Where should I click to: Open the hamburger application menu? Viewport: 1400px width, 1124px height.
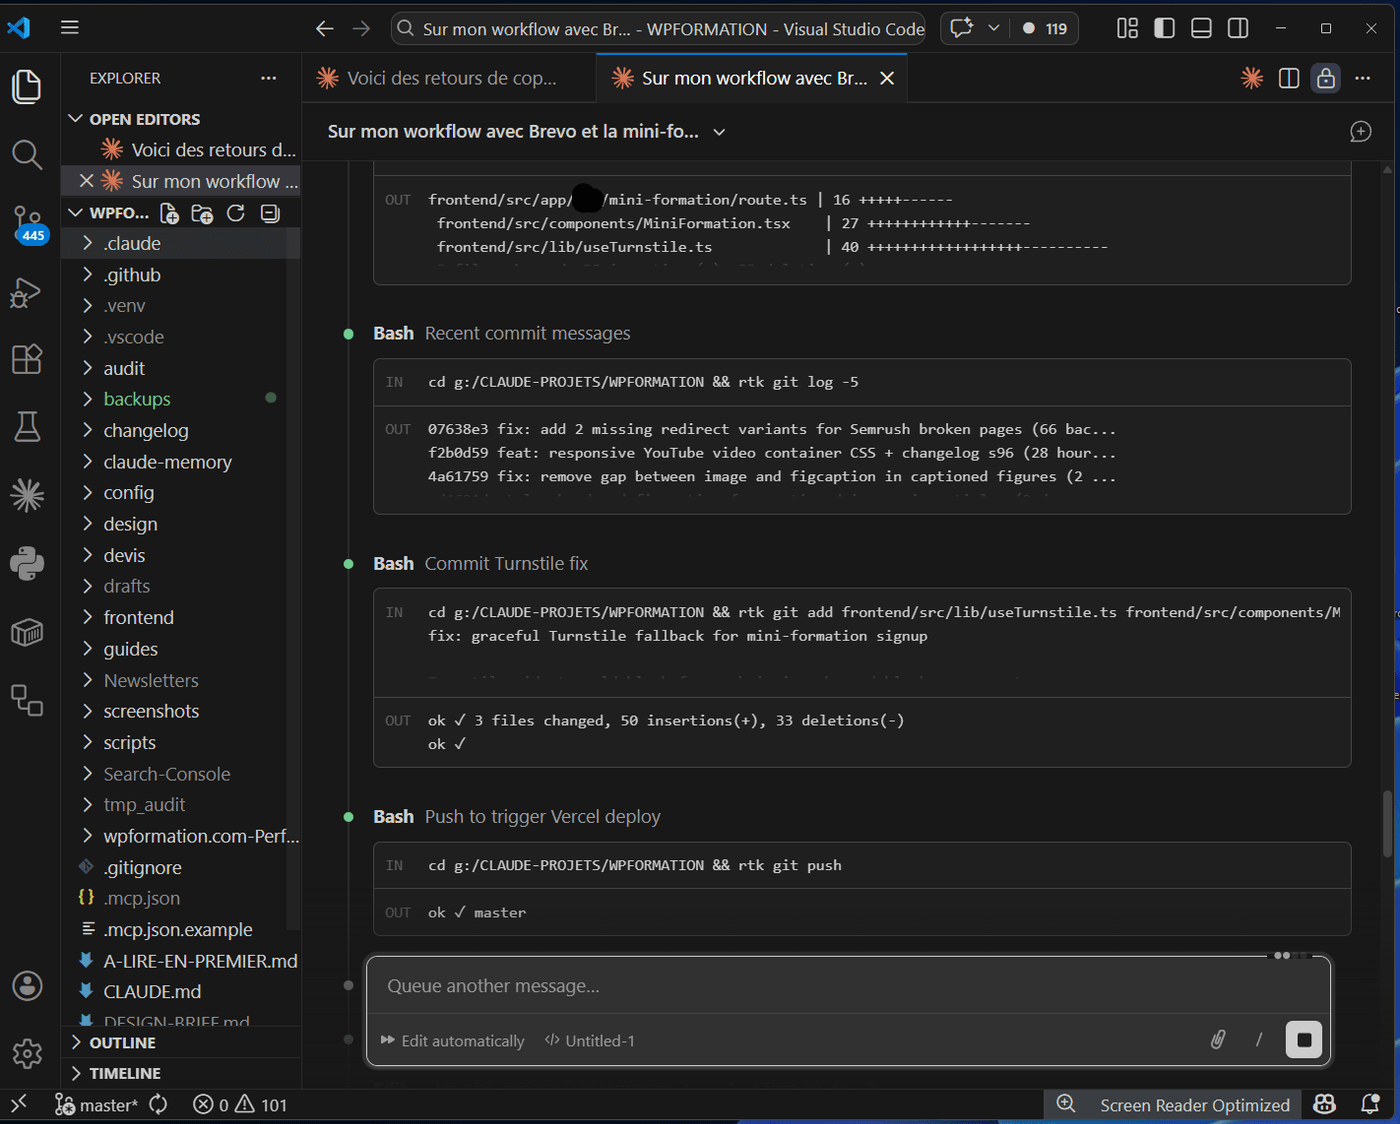pos(69,27)
